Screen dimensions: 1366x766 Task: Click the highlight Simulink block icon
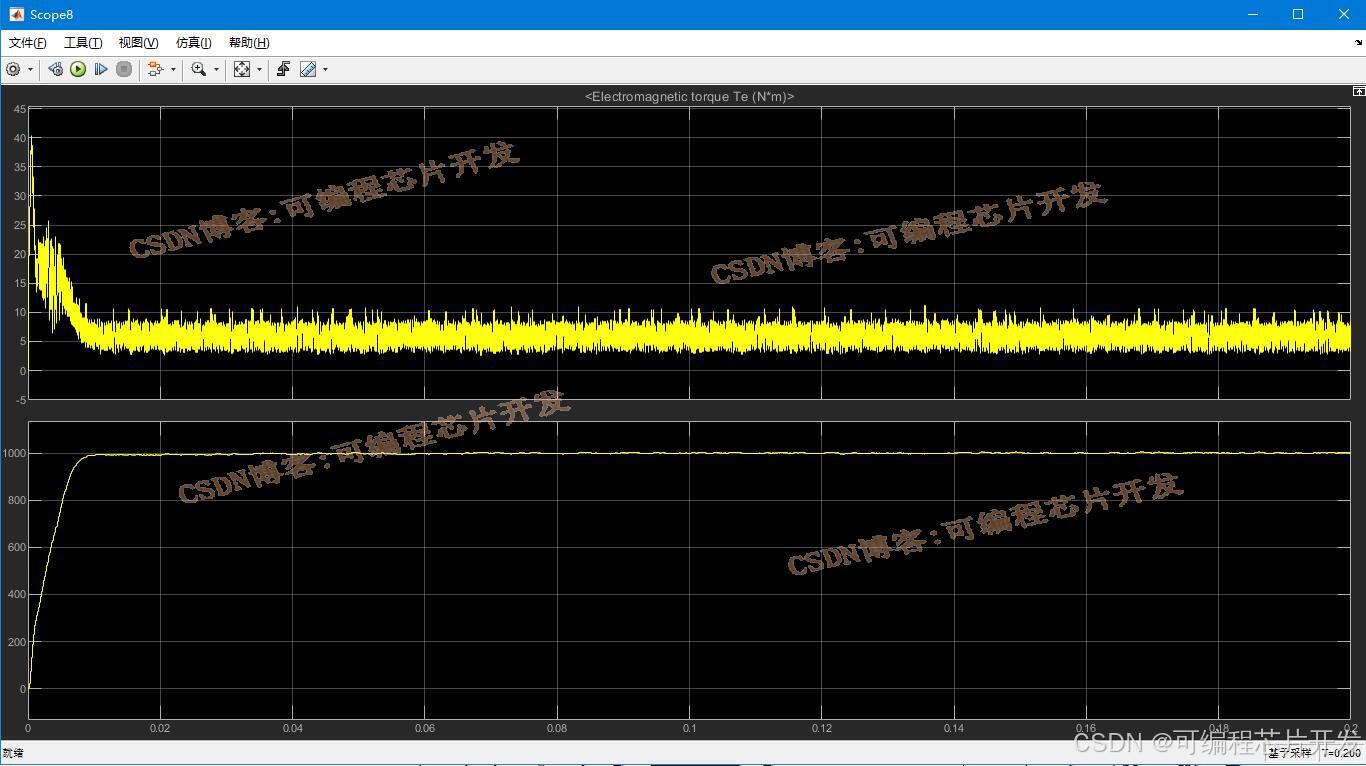155,69
